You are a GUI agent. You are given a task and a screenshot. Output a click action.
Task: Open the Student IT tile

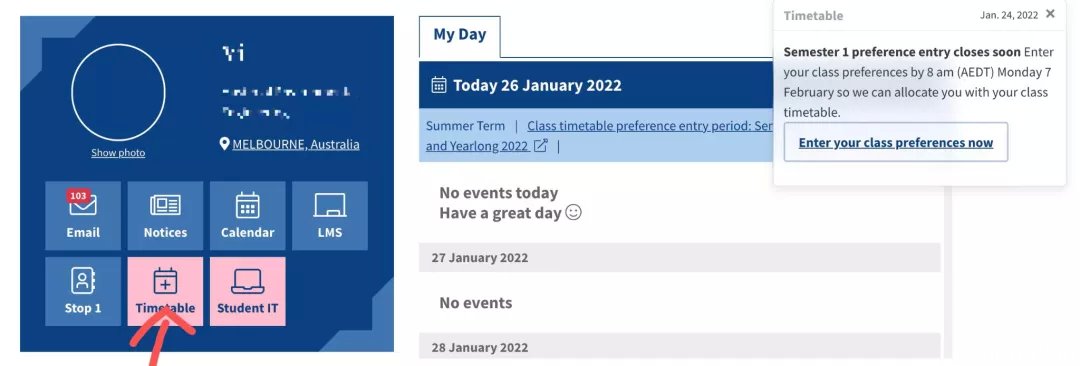coord(247,292)
